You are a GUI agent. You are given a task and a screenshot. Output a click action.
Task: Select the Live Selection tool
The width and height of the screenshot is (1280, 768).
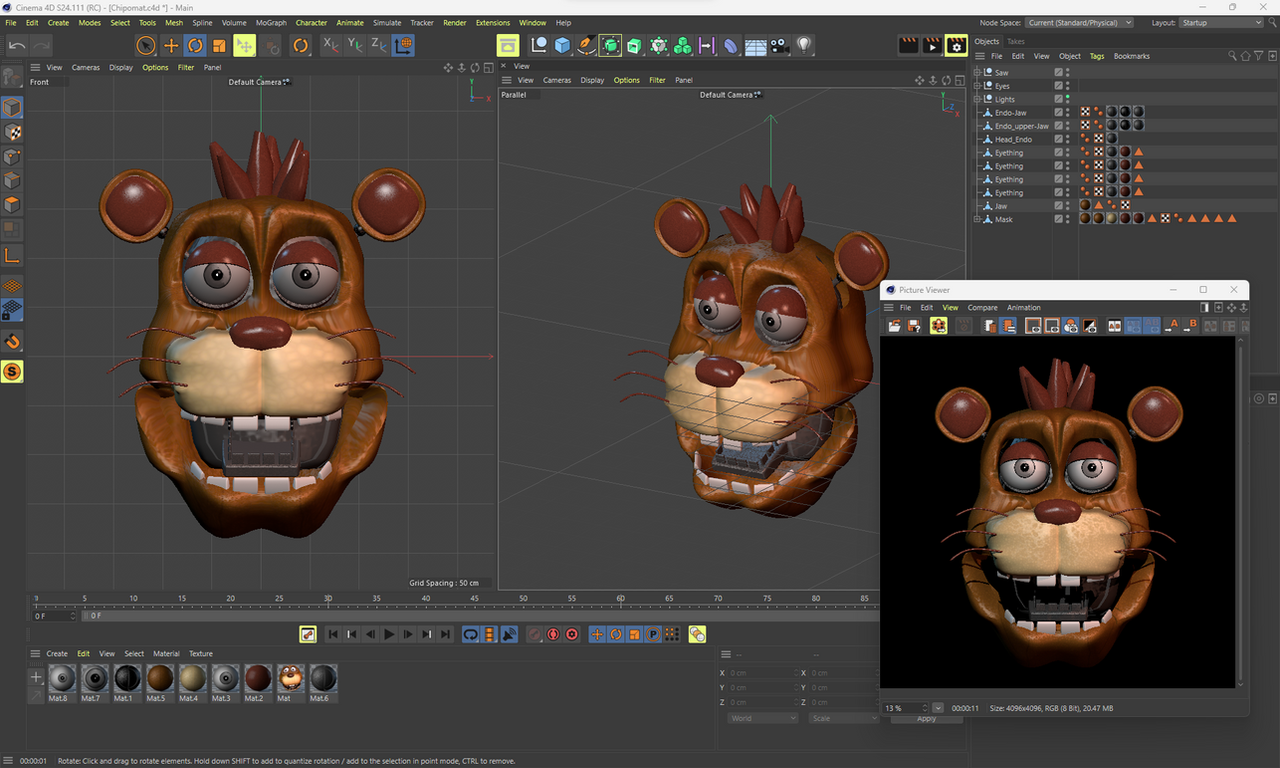coord(146,45)
